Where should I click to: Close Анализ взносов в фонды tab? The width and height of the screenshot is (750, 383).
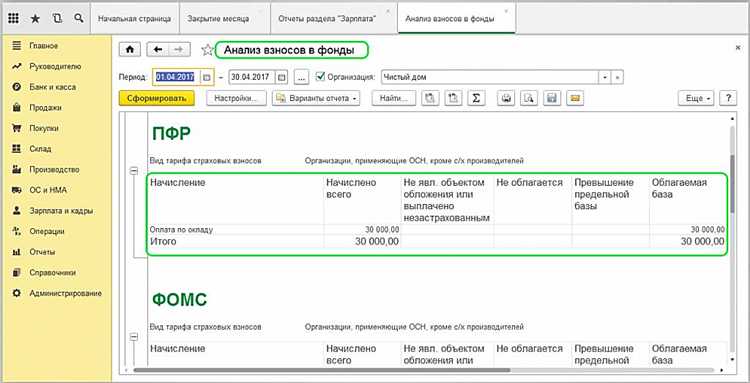point(507,11)
